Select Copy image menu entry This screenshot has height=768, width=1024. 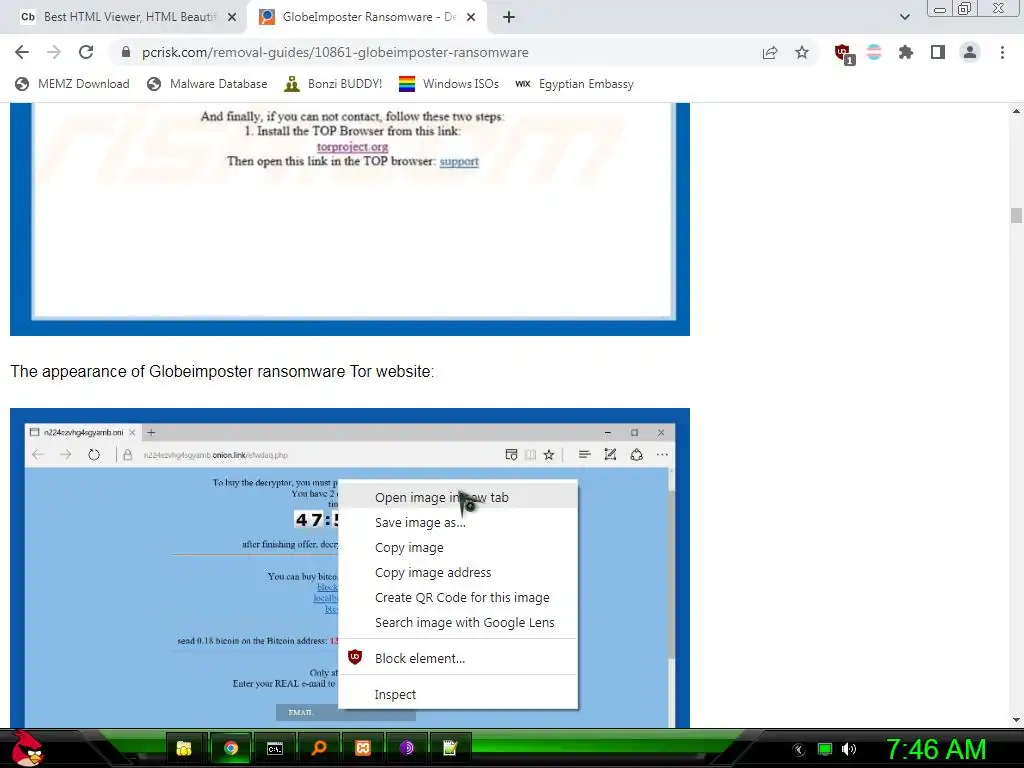(458, 547)
